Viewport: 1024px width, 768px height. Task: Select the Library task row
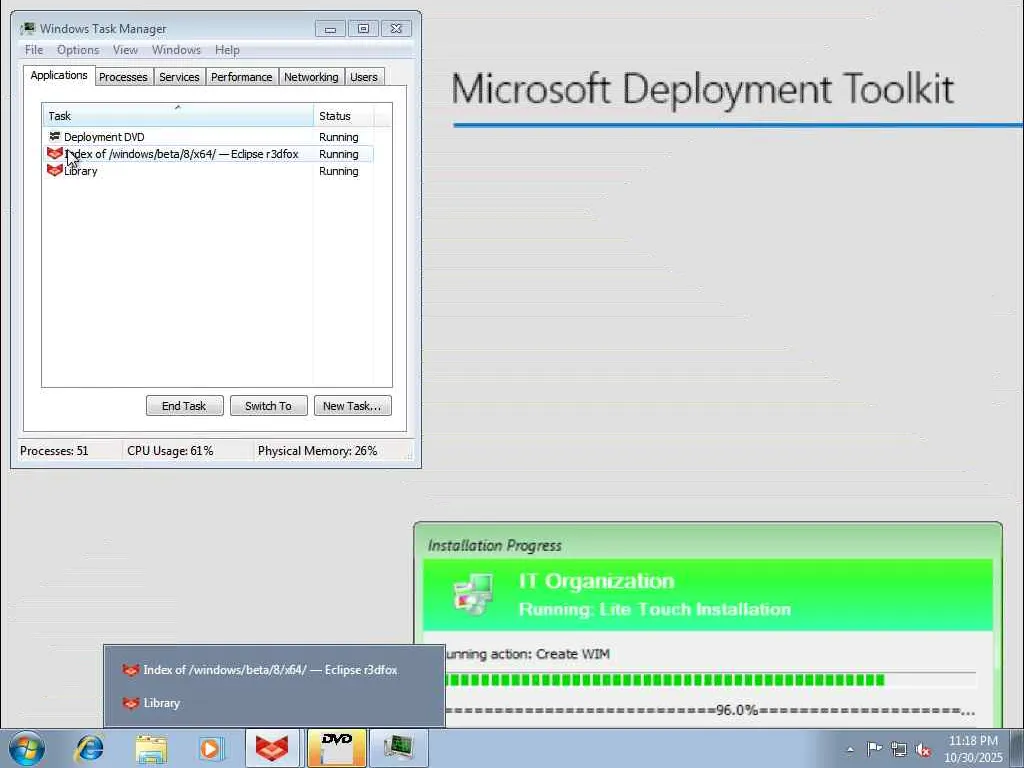click(208, 170)
